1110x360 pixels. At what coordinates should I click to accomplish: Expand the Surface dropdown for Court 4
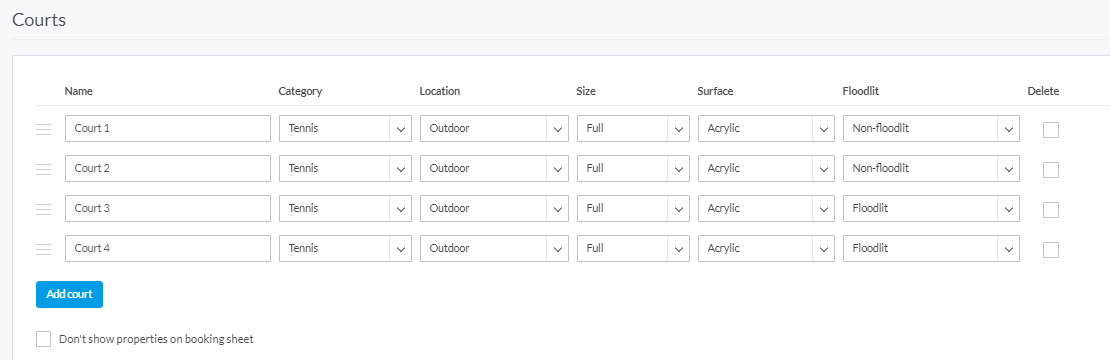click(766, 248)
